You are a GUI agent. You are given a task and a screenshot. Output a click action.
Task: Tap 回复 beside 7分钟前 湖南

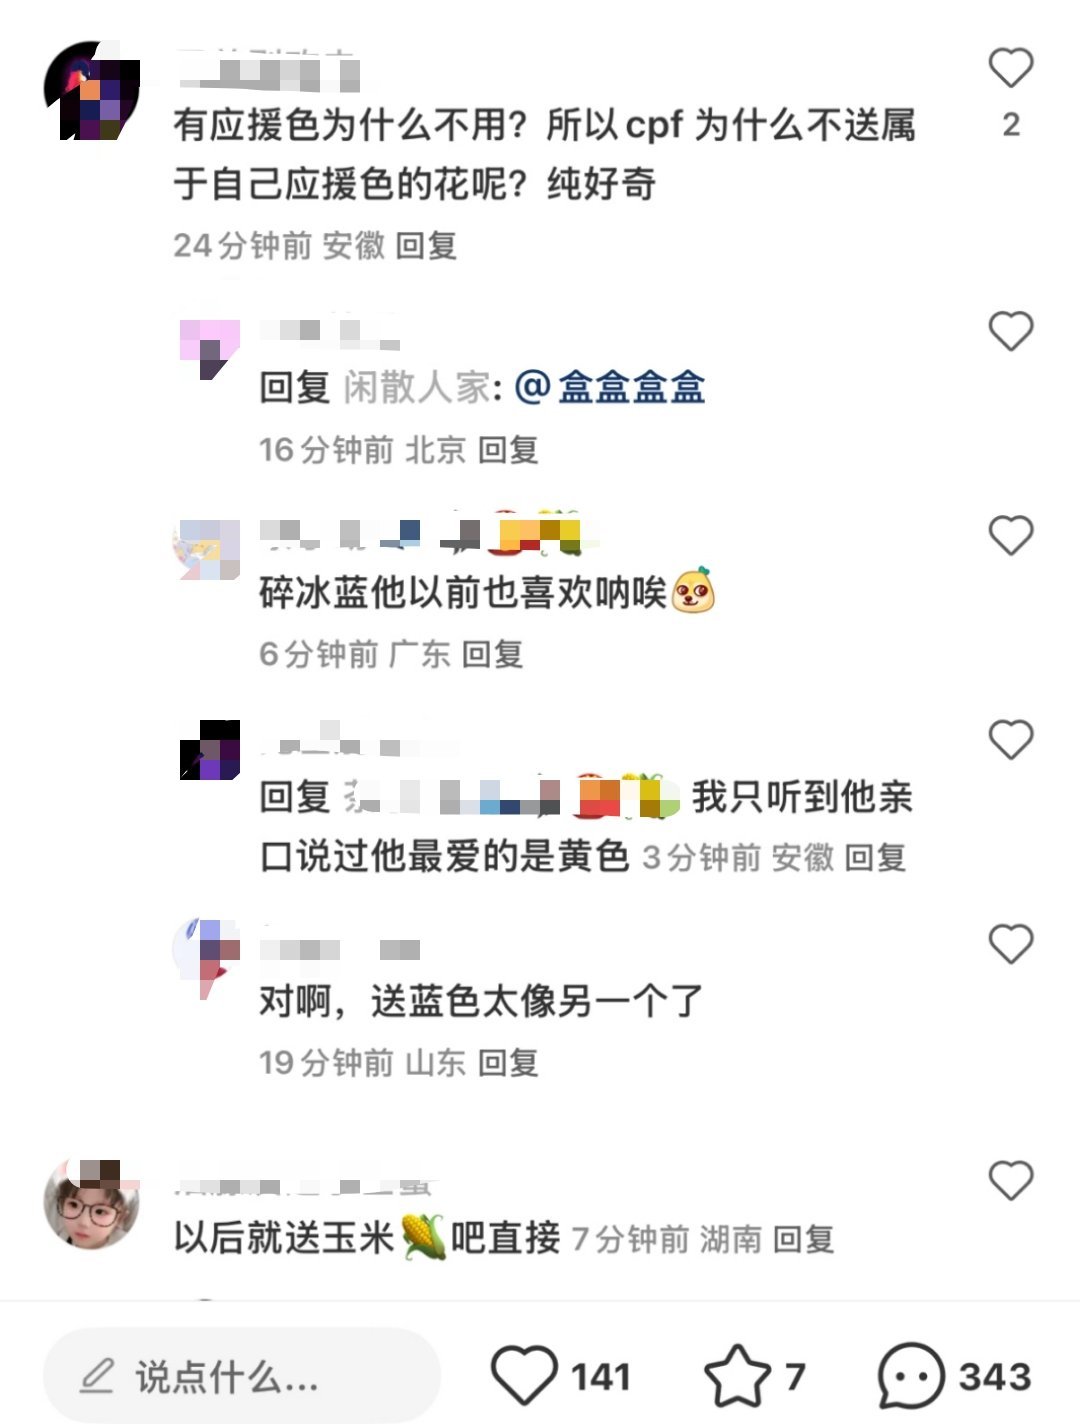pos(804,1239)
